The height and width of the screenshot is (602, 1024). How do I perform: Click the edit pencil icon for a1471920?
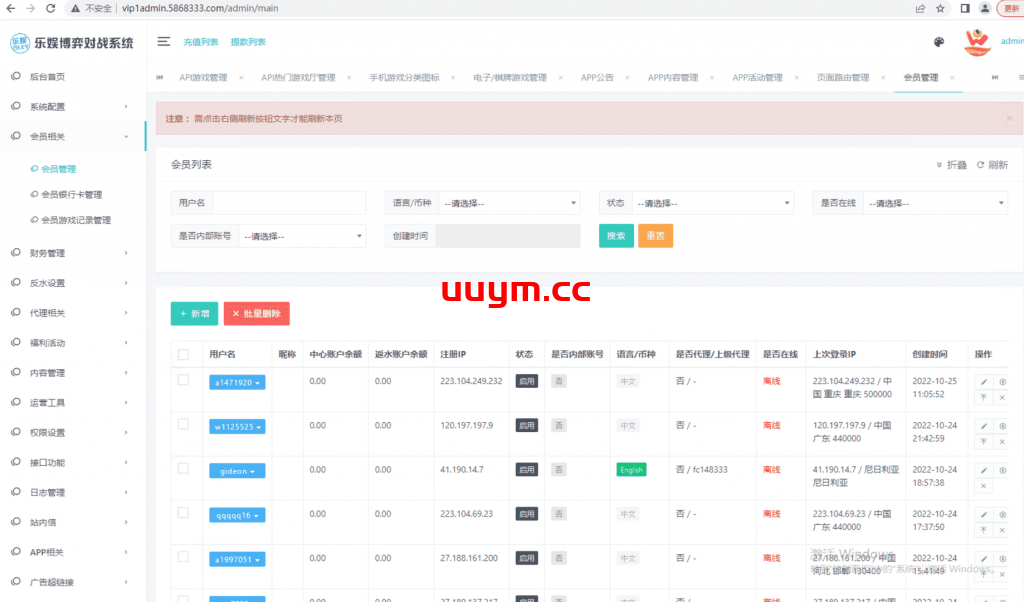[x=983, y=382]
